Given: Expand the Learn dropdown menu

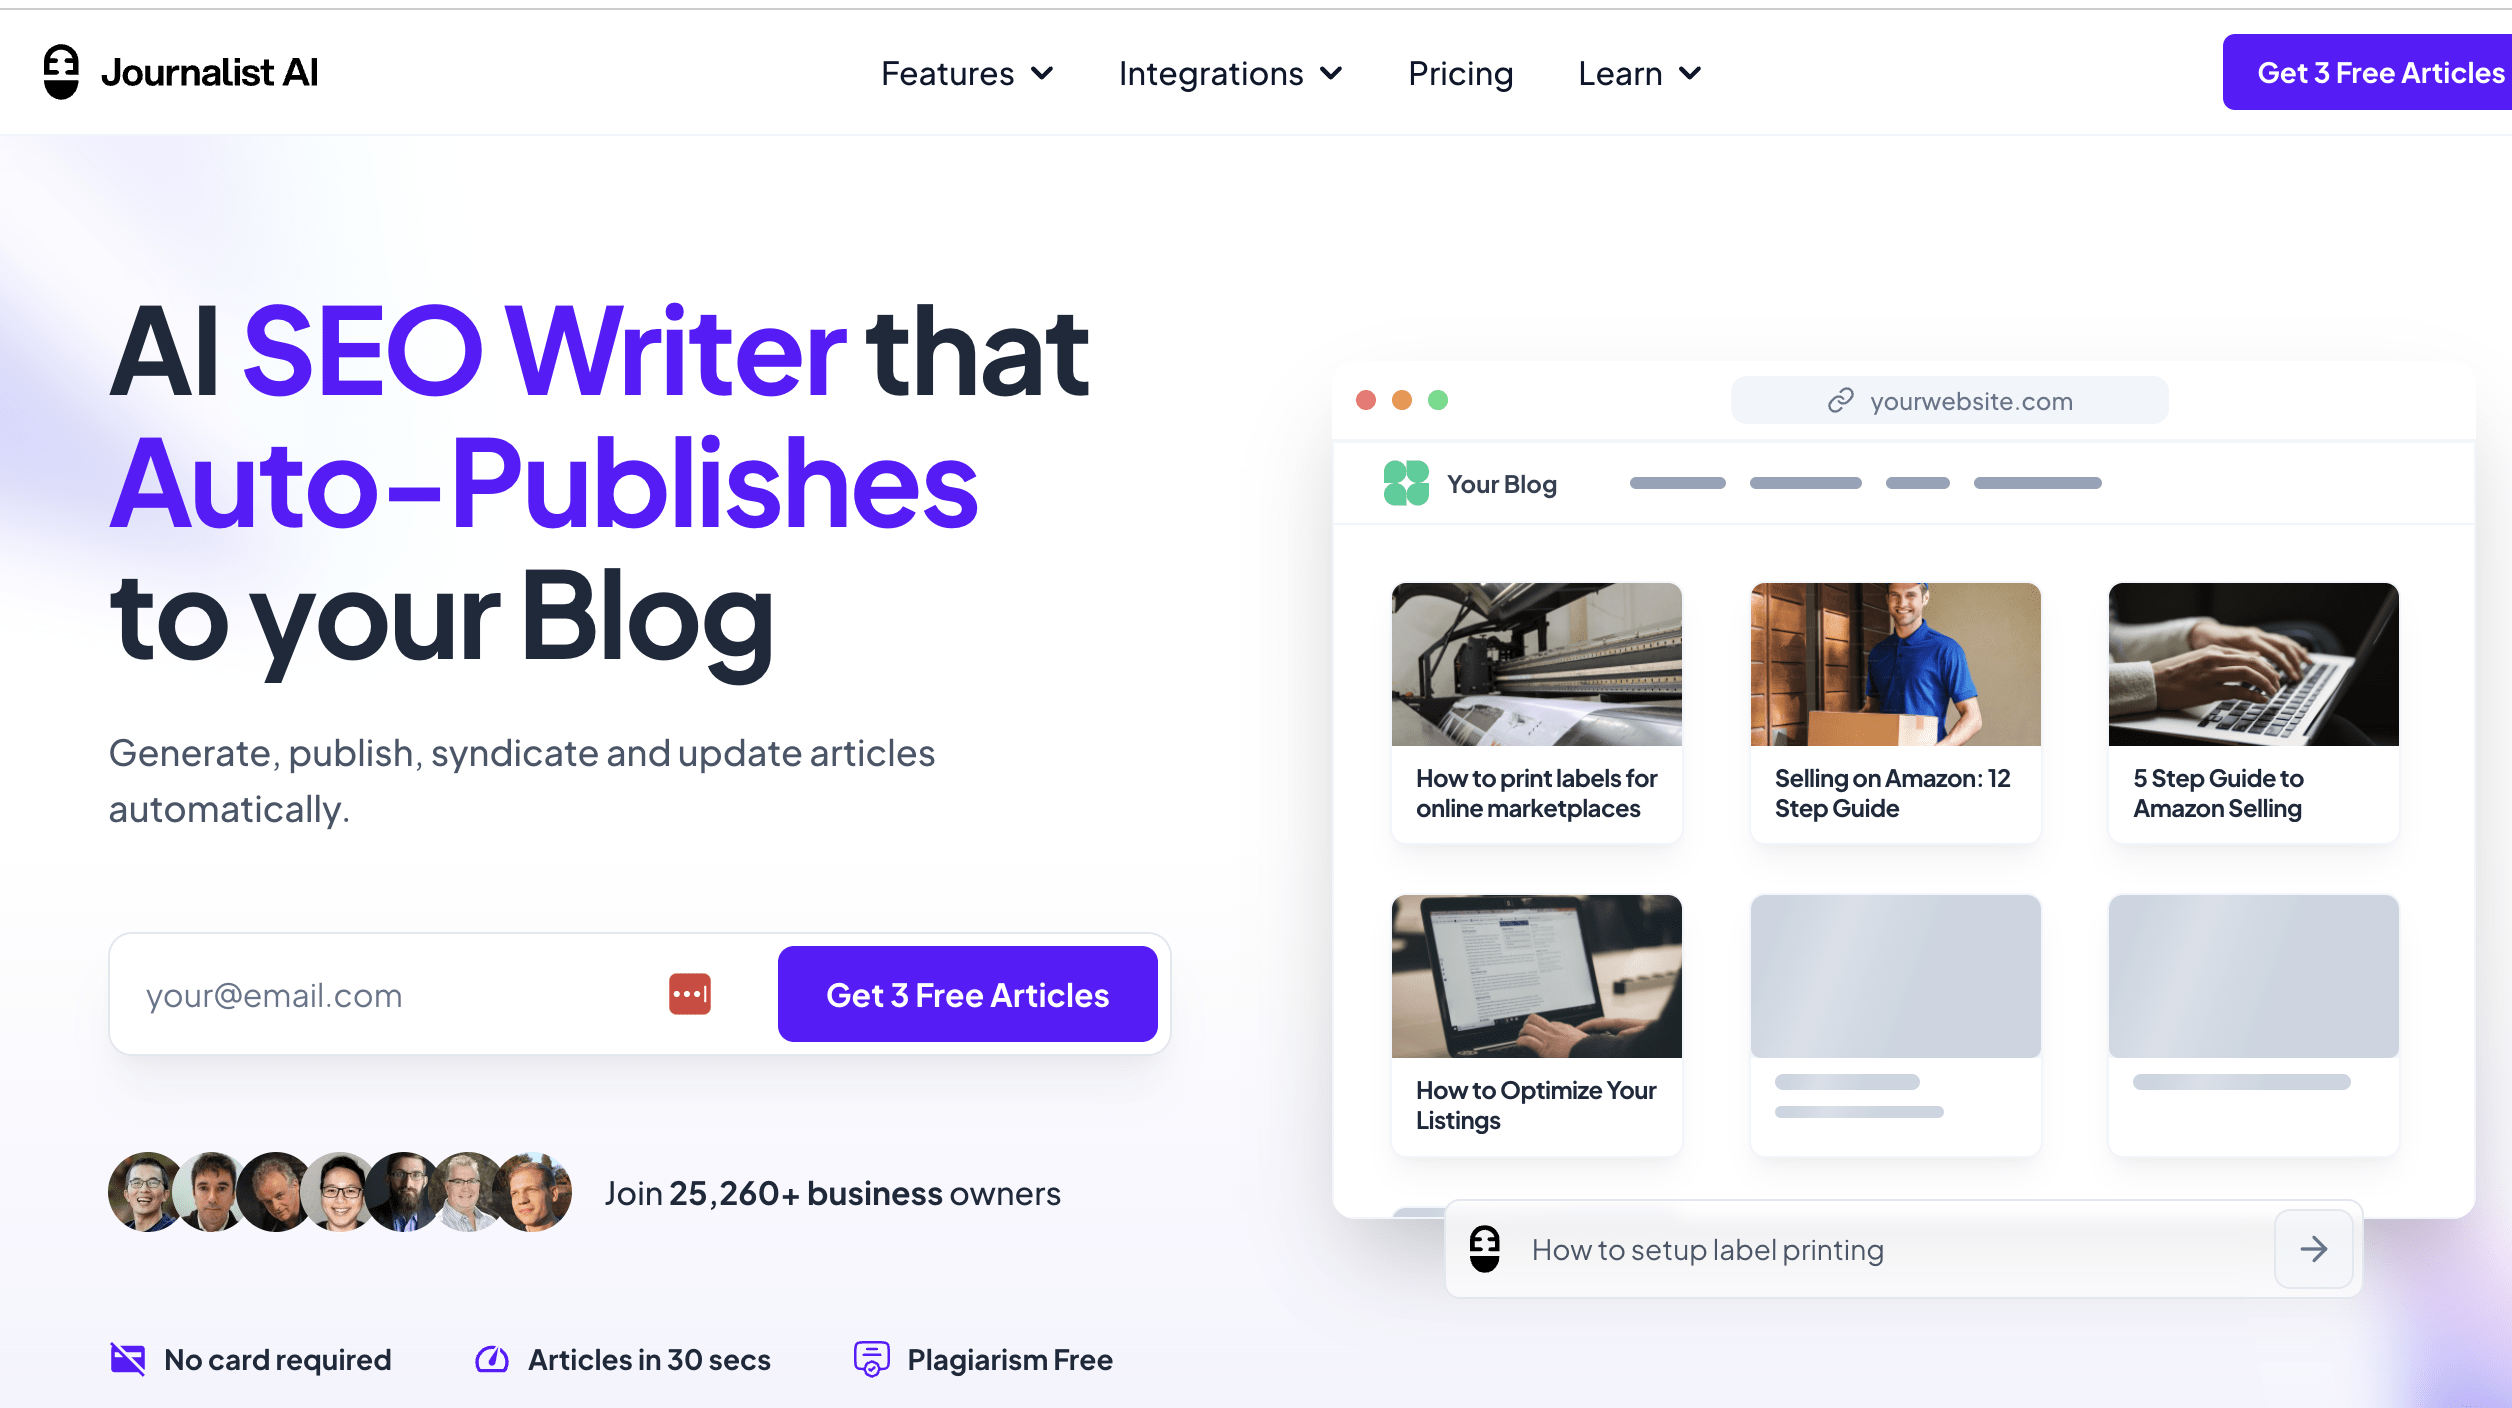Looking at the screenshot, I should click(x=1636, y=72).
